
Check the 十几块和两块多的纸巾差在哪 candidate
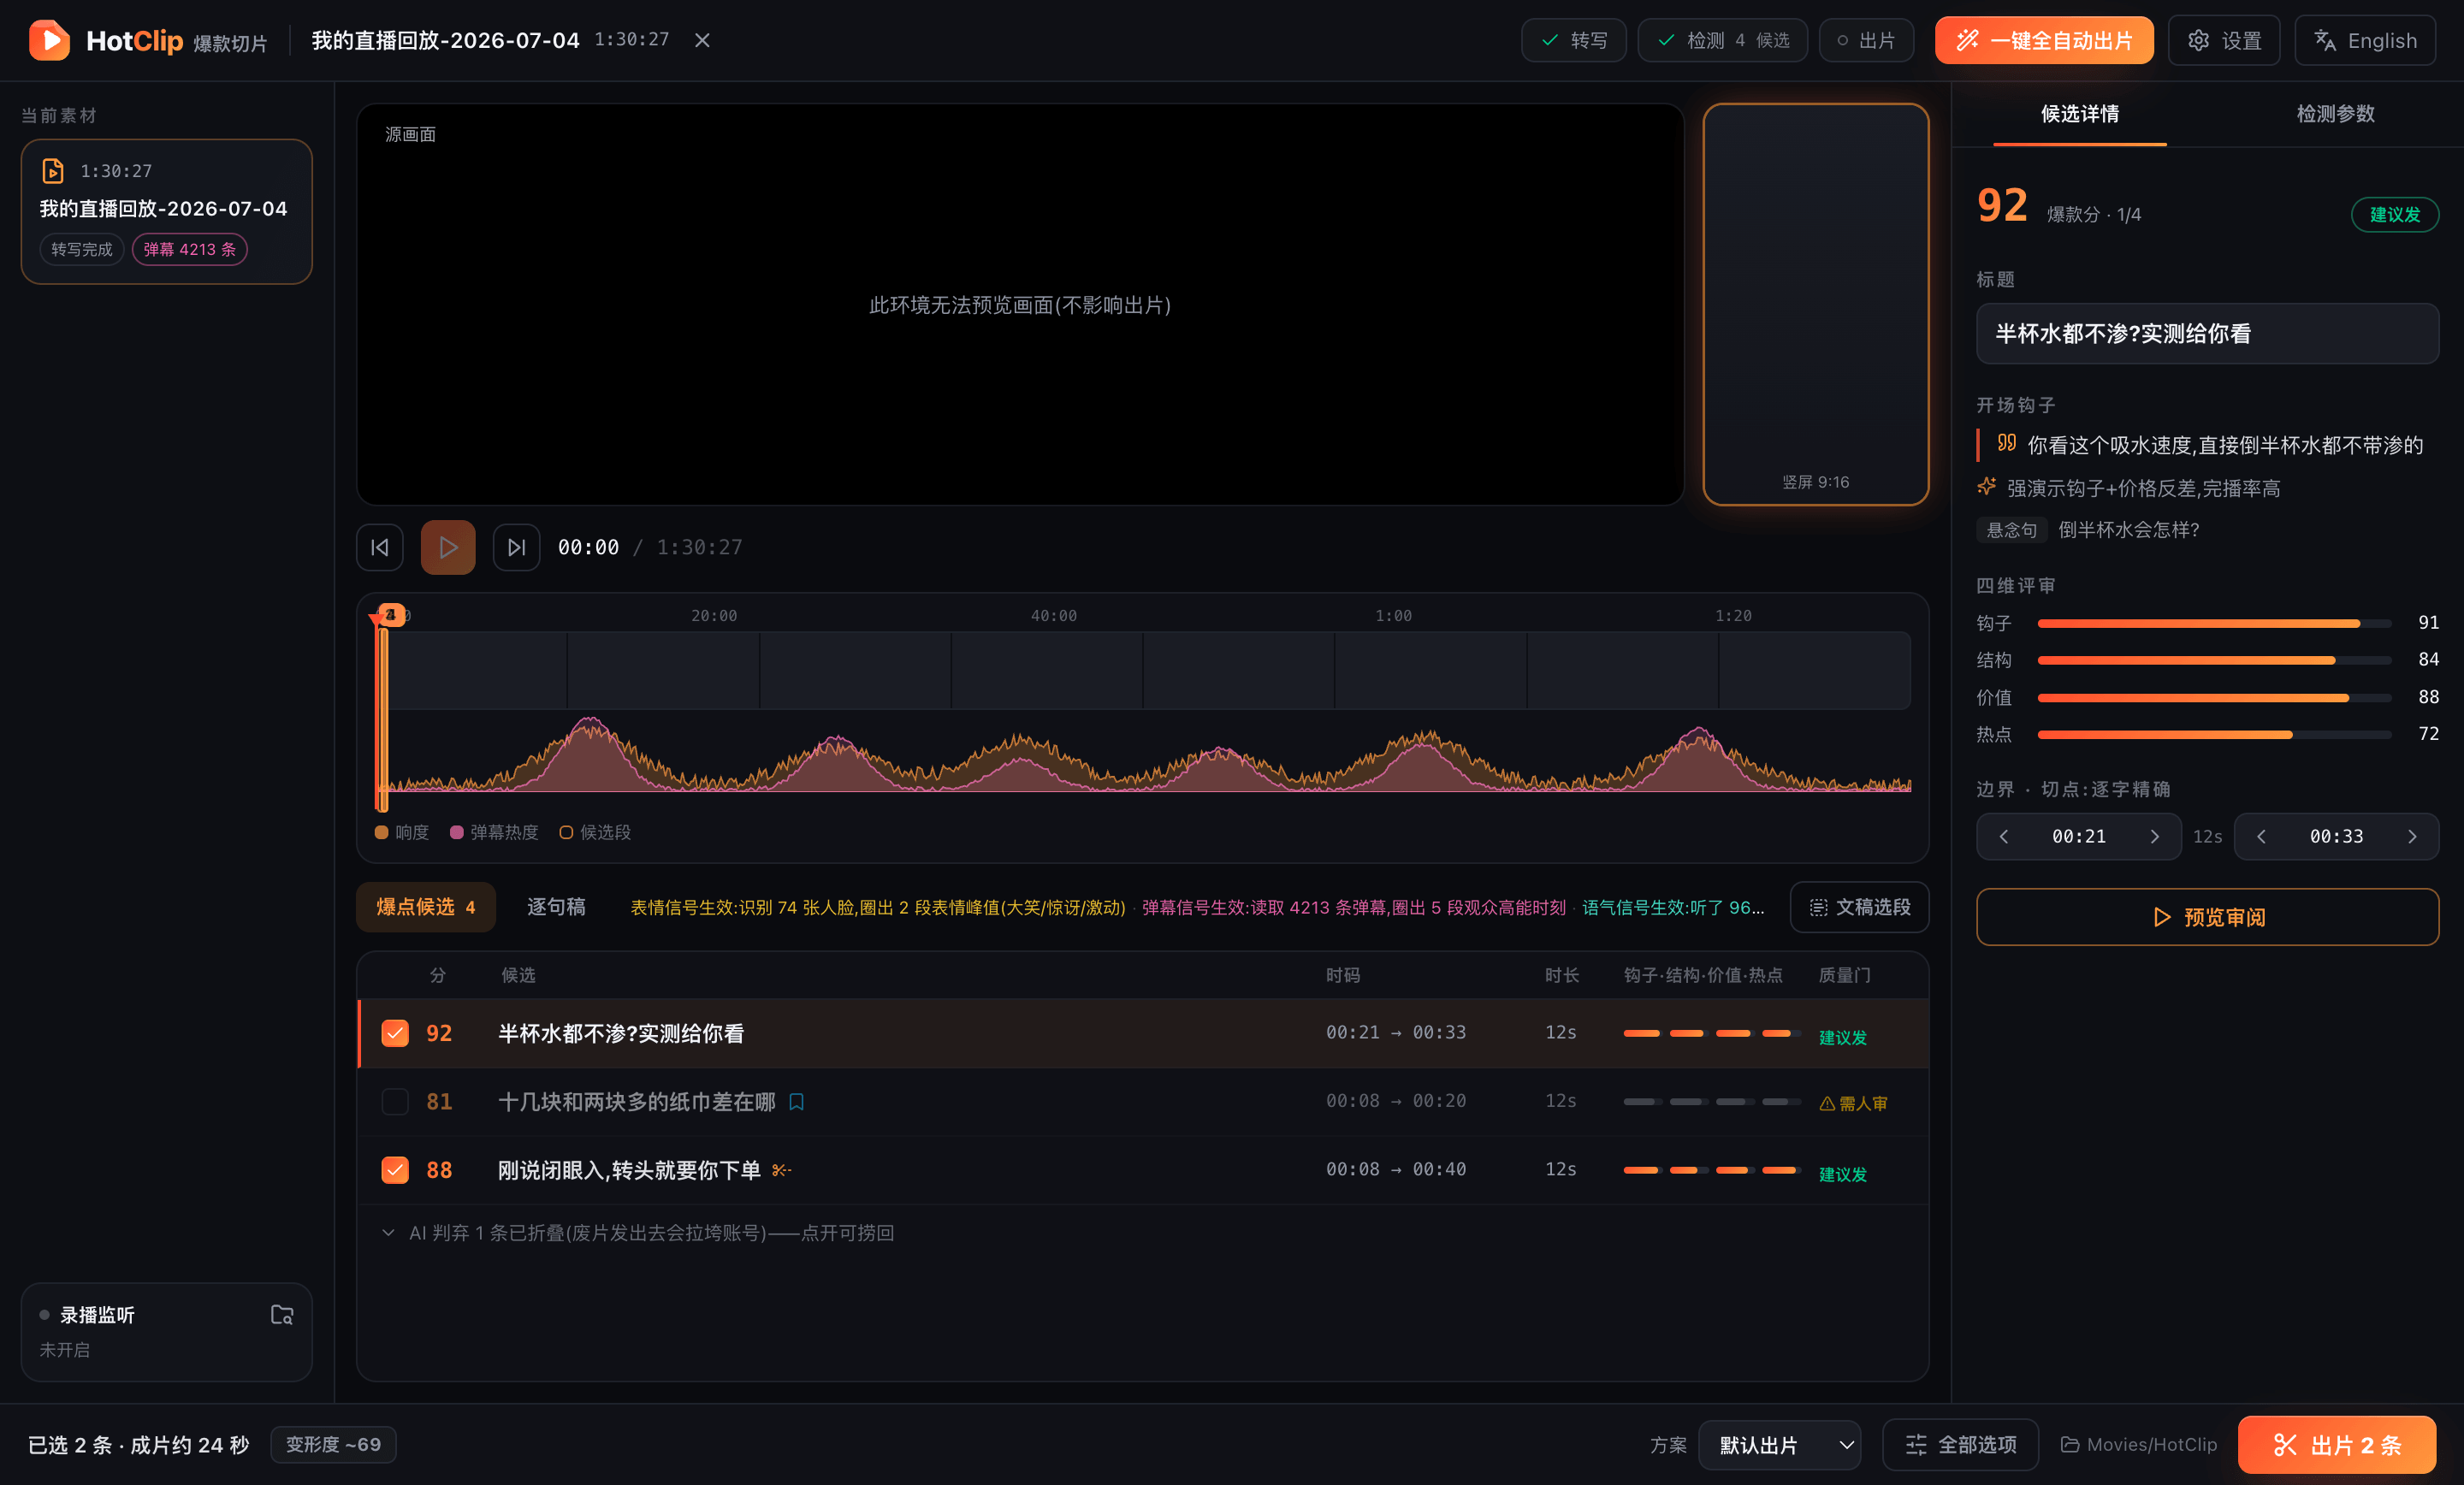395,1102
